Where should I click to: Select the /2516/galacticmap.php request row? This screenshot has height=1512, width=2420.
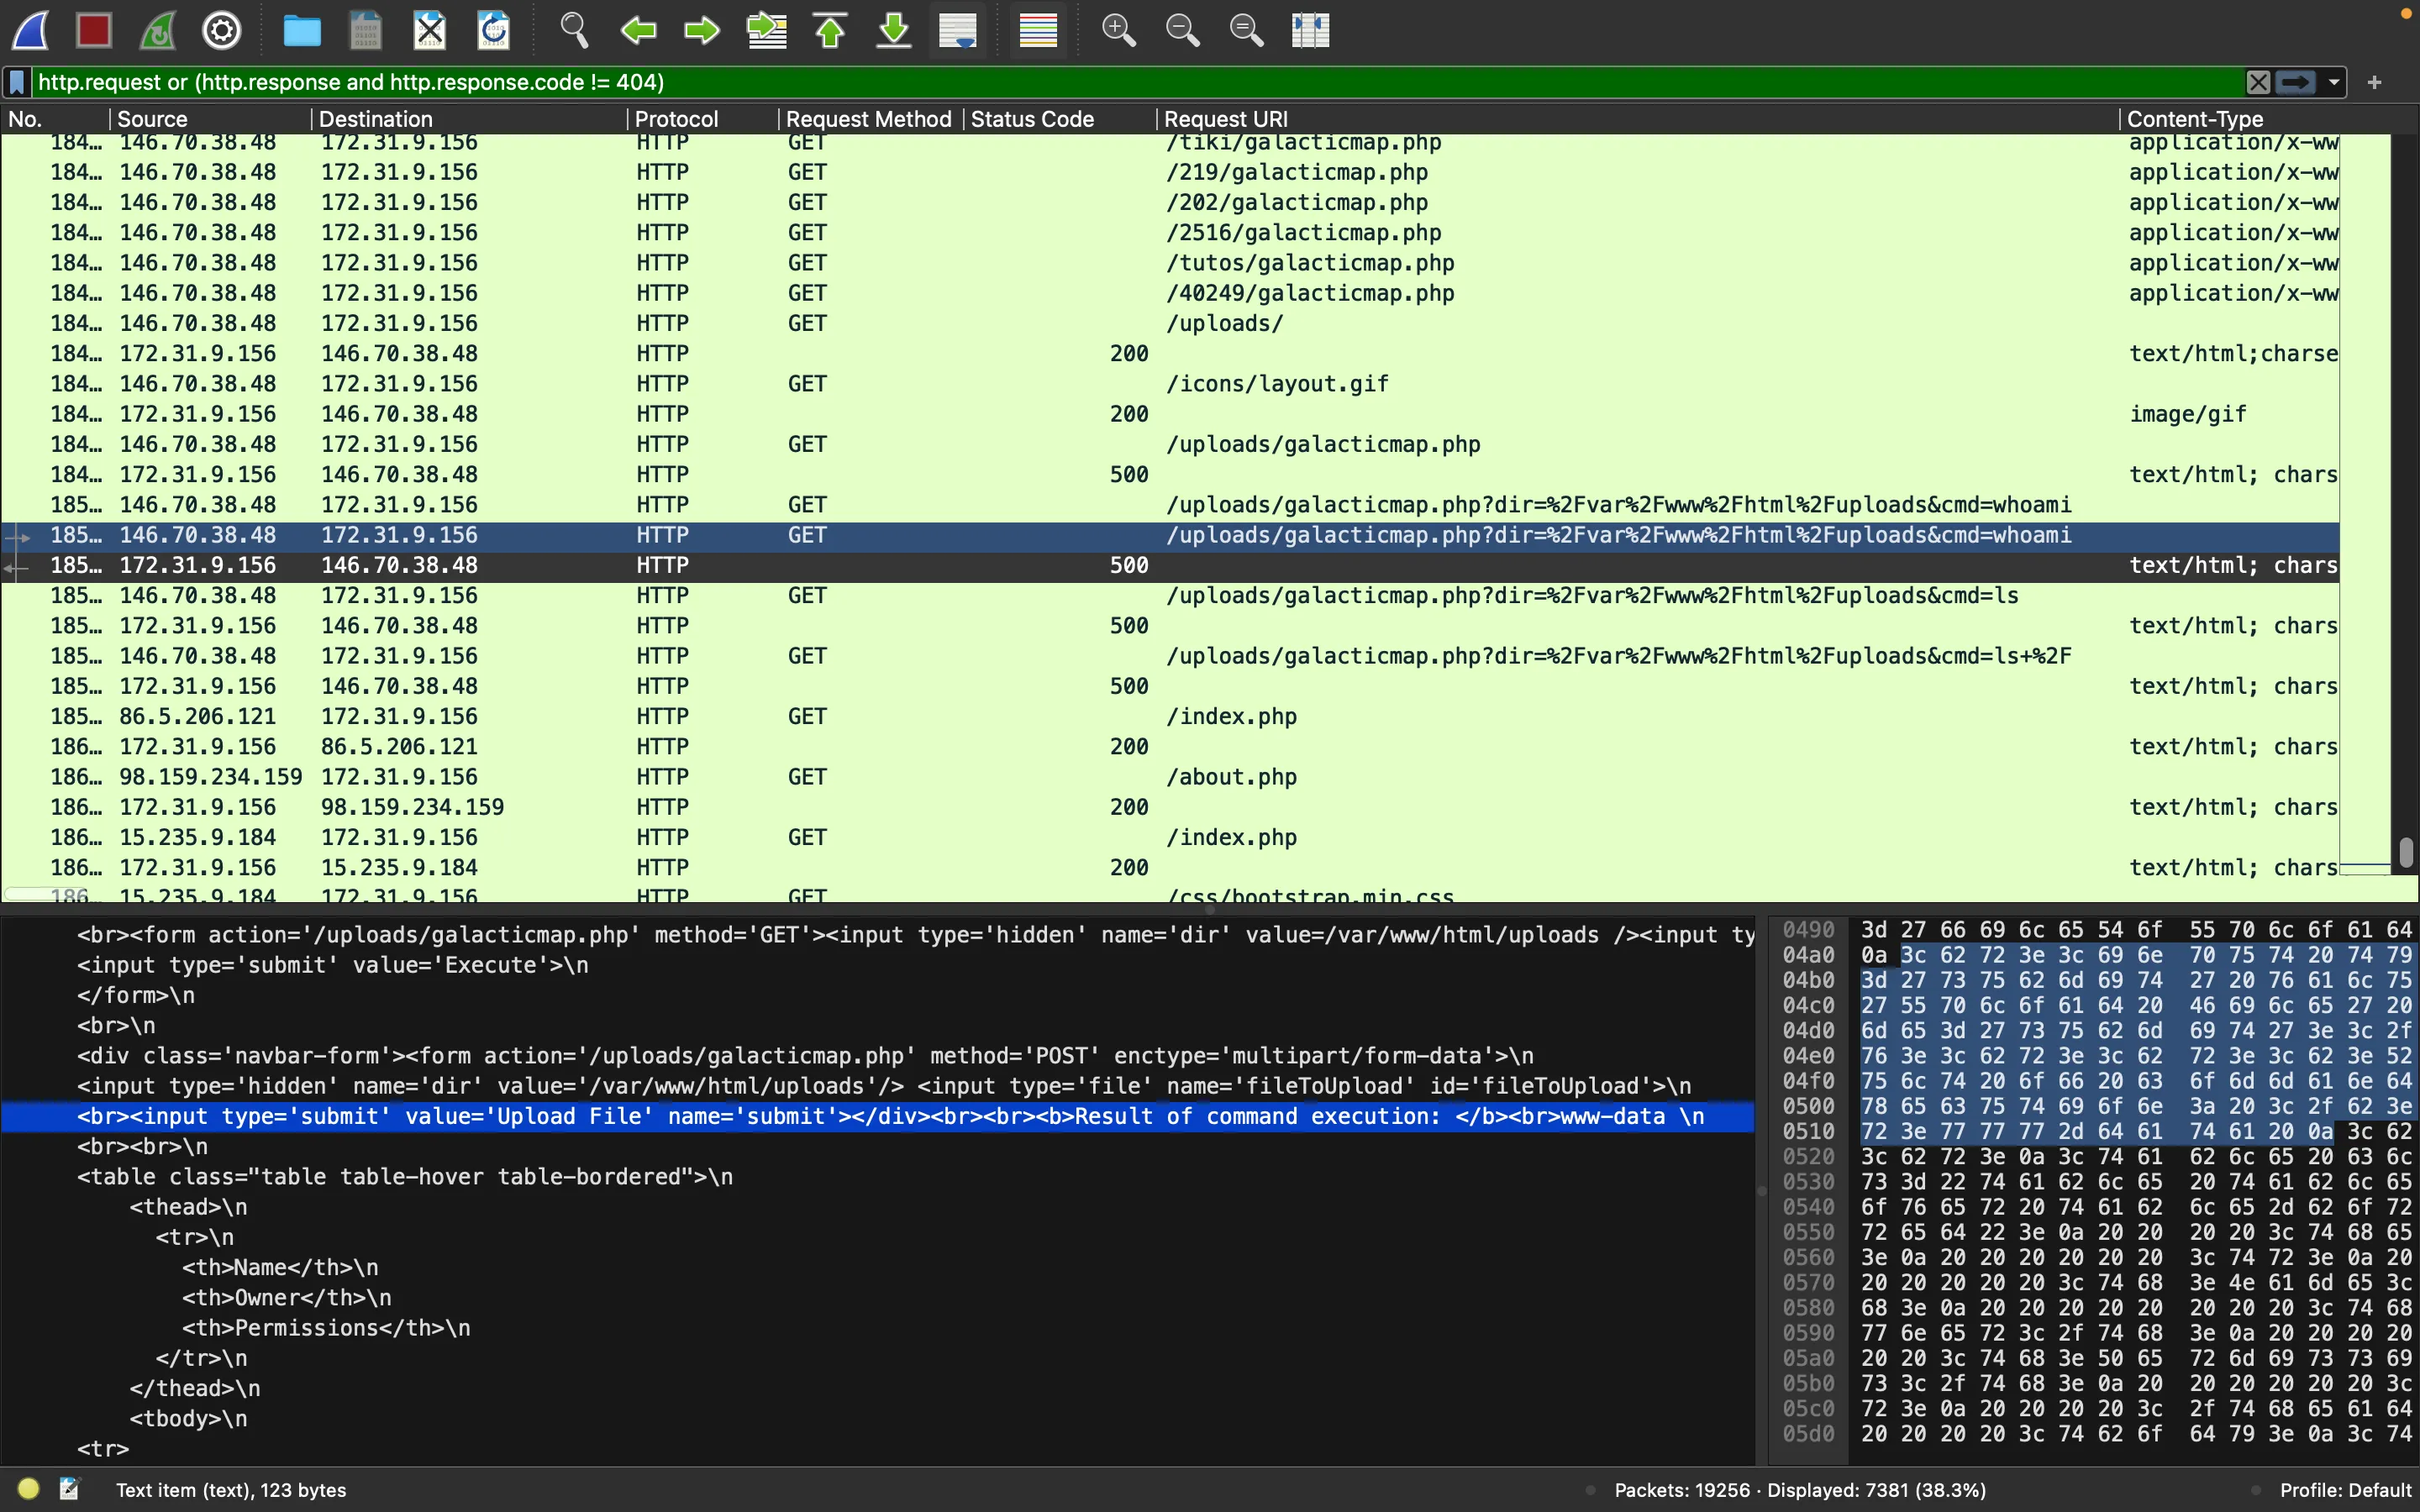tap(1170, 233)
